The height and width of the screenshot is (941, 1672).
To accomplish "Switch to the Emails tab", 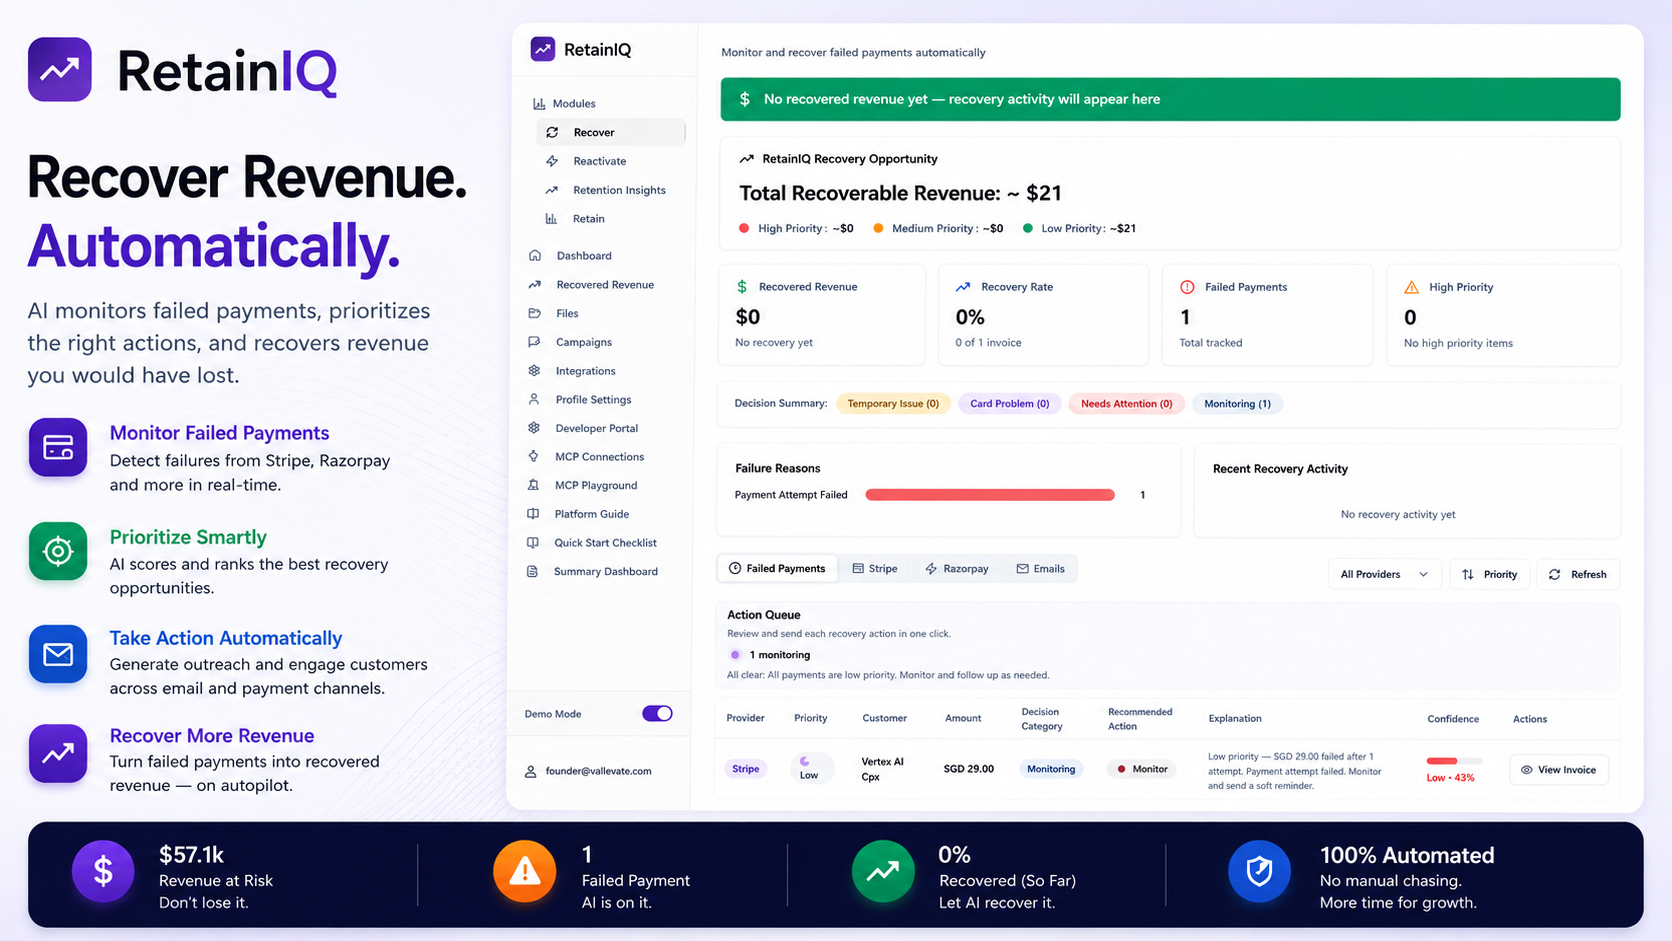I will 1041,568.
